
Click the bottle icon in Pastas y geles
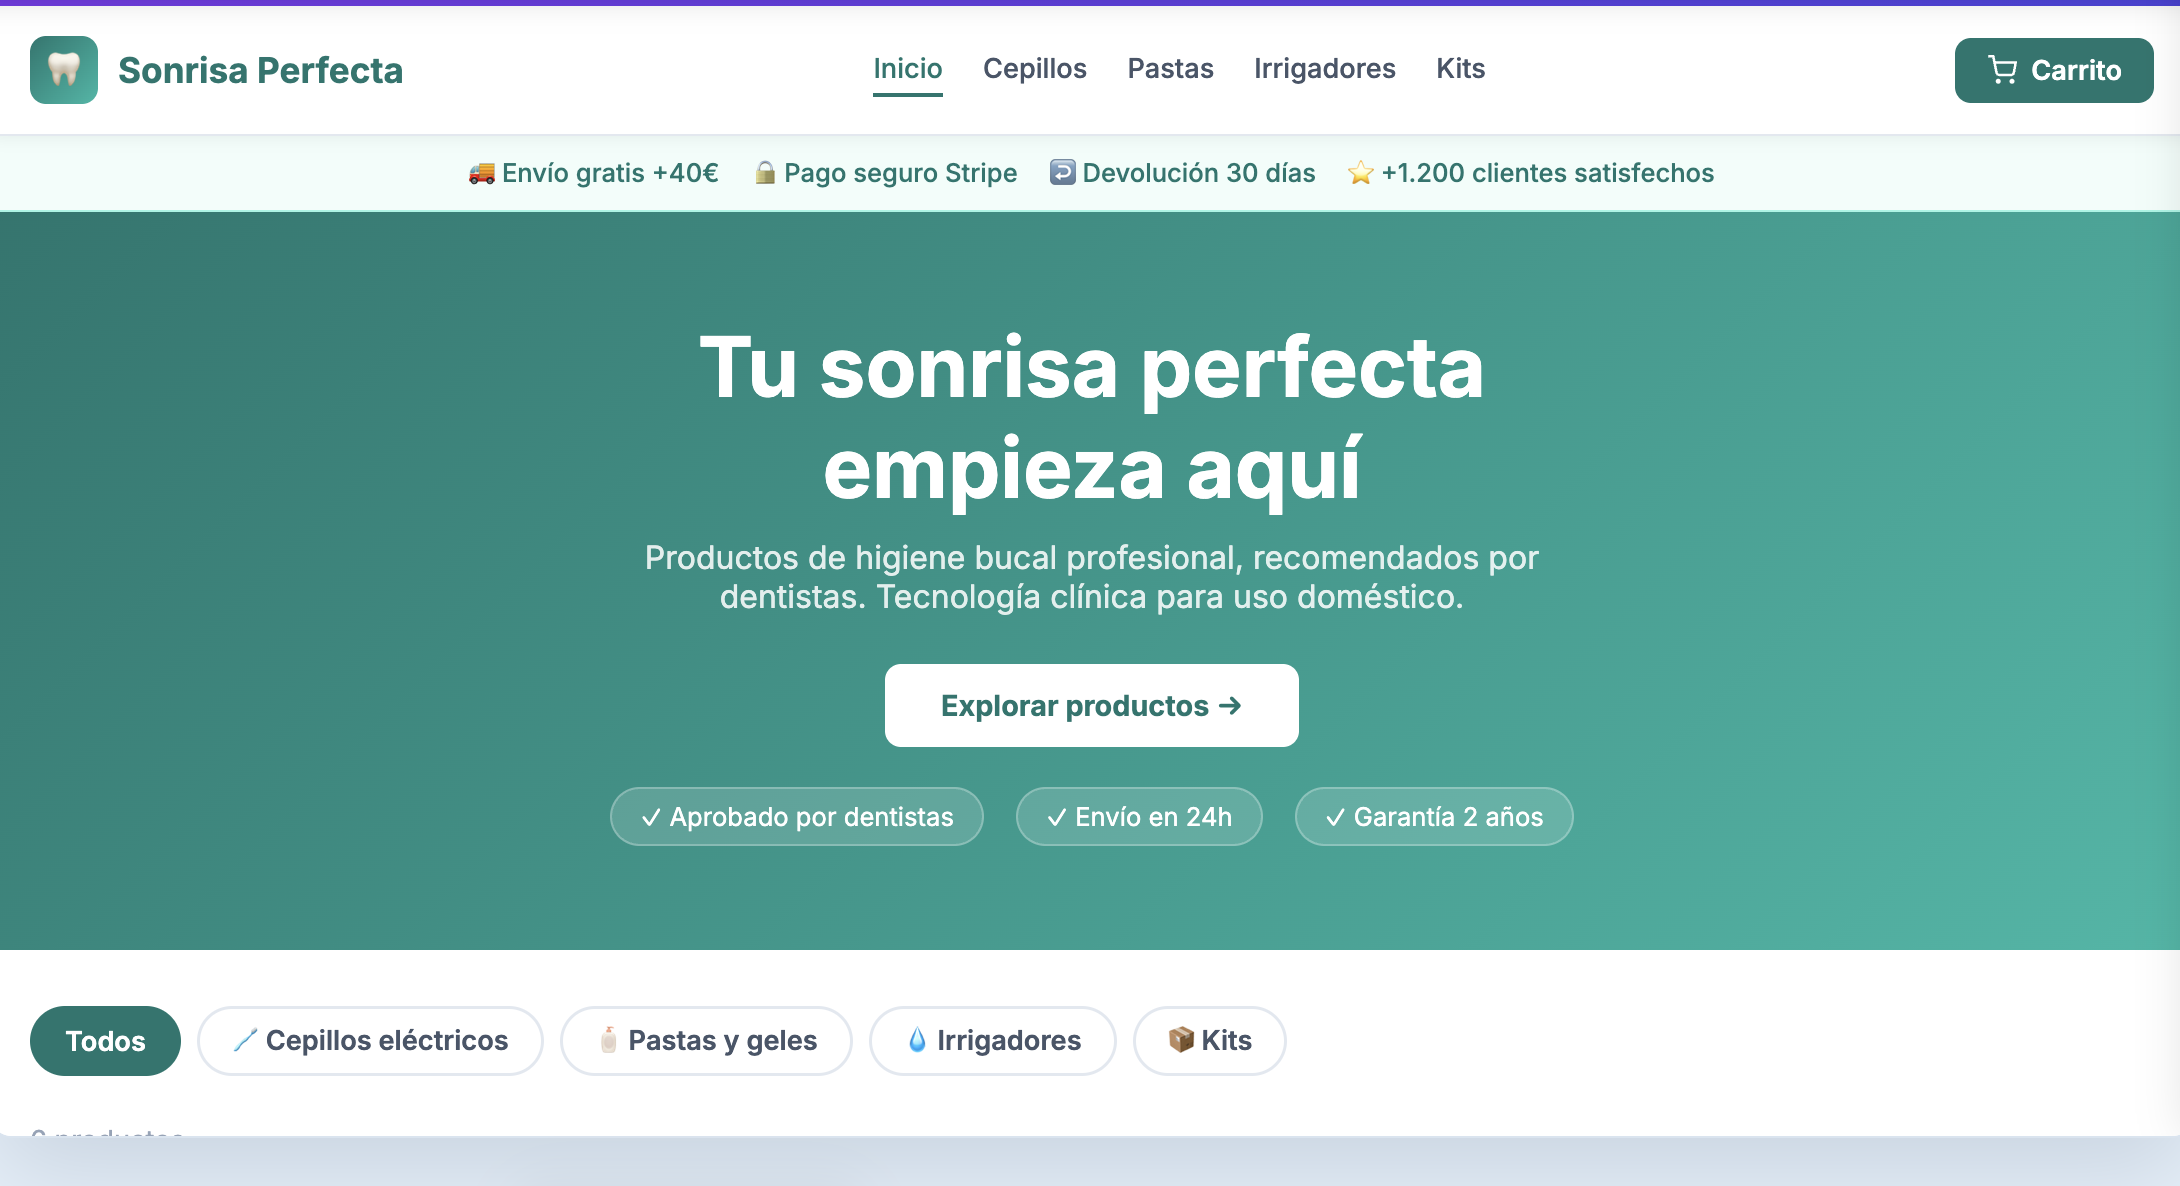pos(608,1040)
